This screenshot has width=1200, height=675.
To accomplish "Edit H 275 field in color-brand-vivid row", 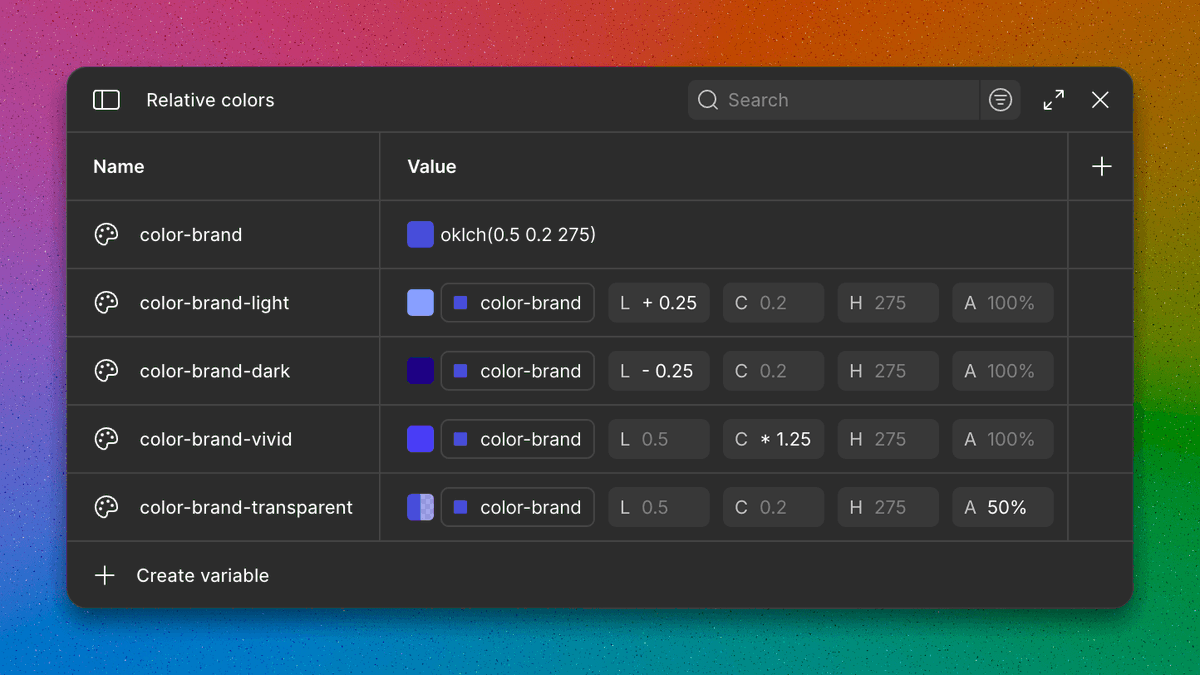I will (x=888, y=439).
